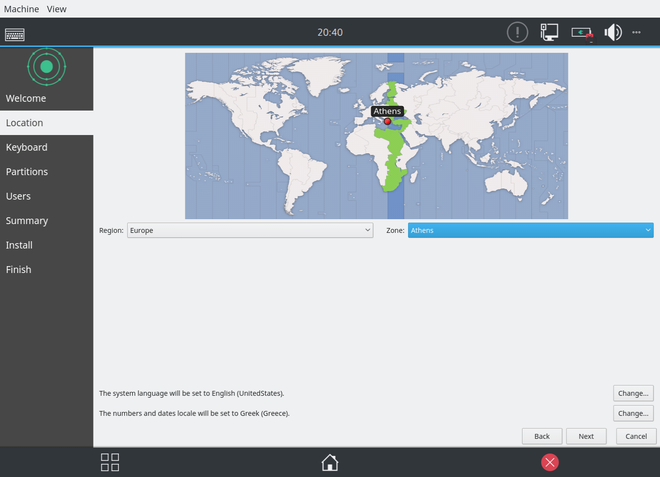
Task: Change the system language setting
Action: pyautogui.click(x=634, y=393)
